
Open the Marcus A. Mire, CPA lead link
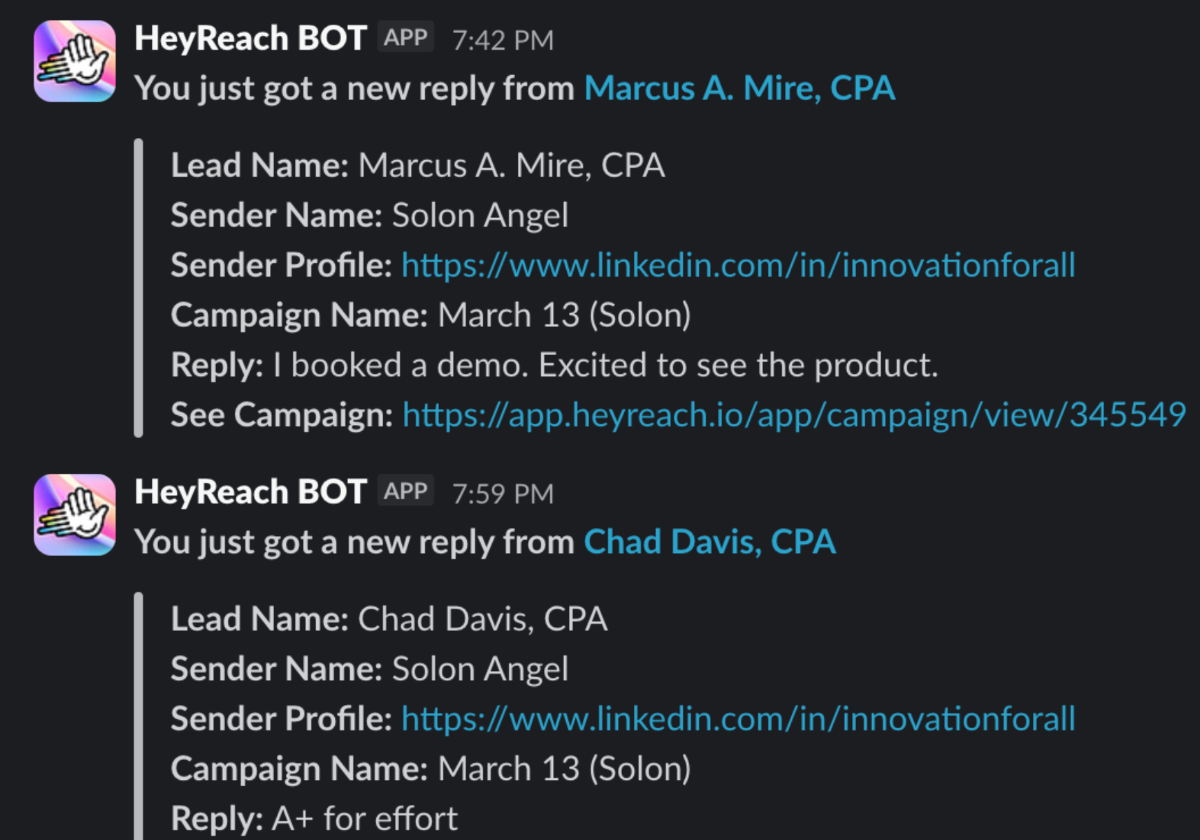[739, 88]
